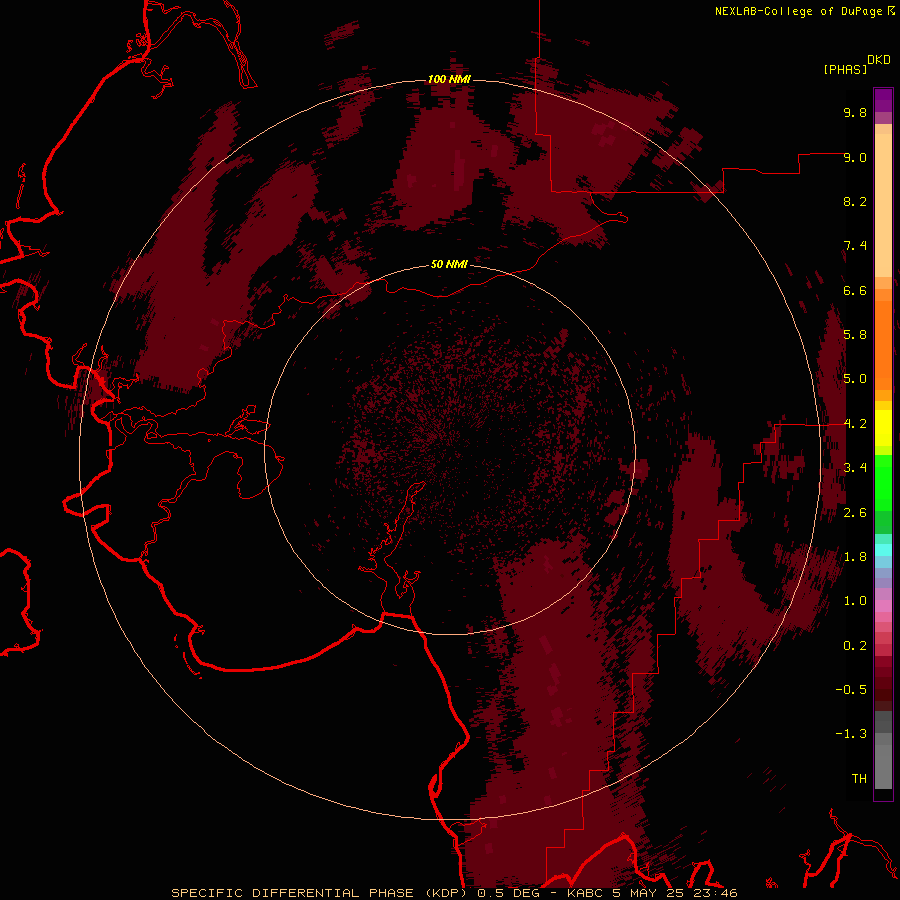The width and height of the screenshot is (900, 900).
Task: Click the 0.2 color scale value
Action: (x=855, y=646)
